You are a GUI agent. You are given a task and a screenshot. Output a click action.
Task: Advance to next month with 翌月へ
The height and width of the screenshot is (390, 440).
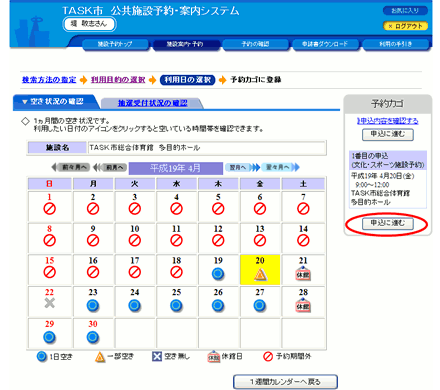[242, 167]
